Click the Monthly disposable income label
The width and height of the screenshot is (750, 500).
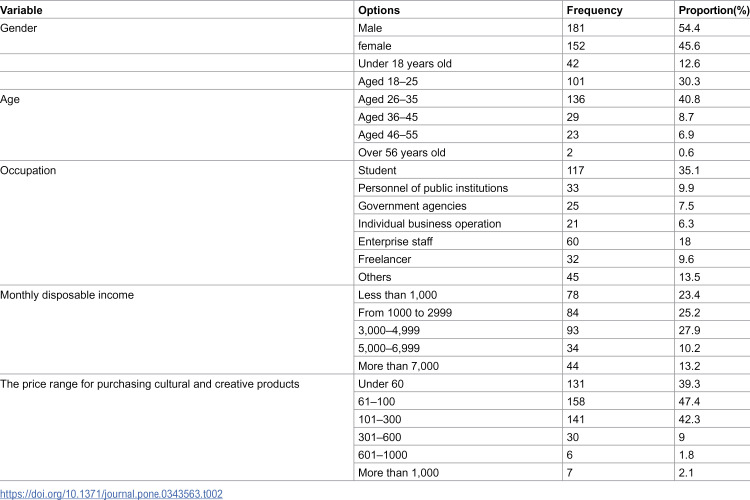(x=67, y=295)
